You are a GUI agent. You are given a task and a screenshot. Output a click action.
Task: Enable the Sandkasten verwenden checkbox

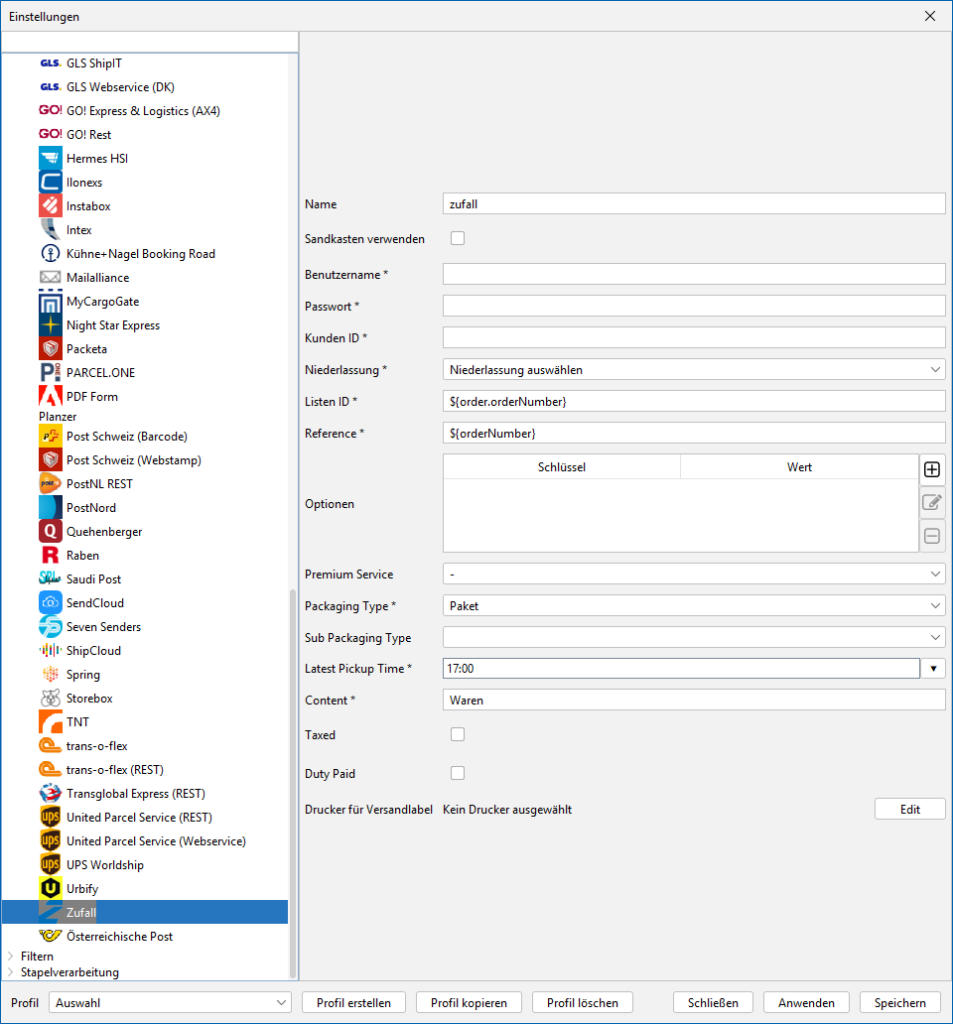pos(458,239)
